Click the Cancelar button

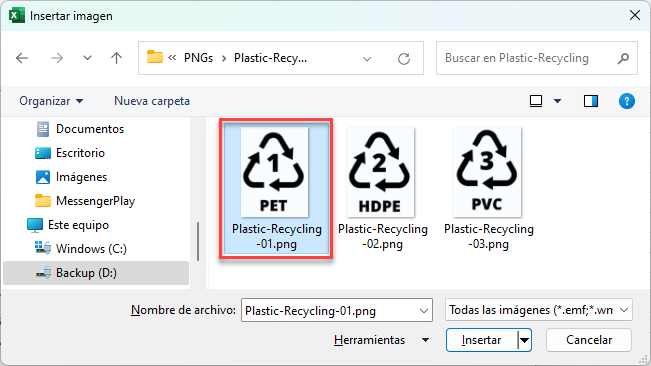(x=589, y=340)
